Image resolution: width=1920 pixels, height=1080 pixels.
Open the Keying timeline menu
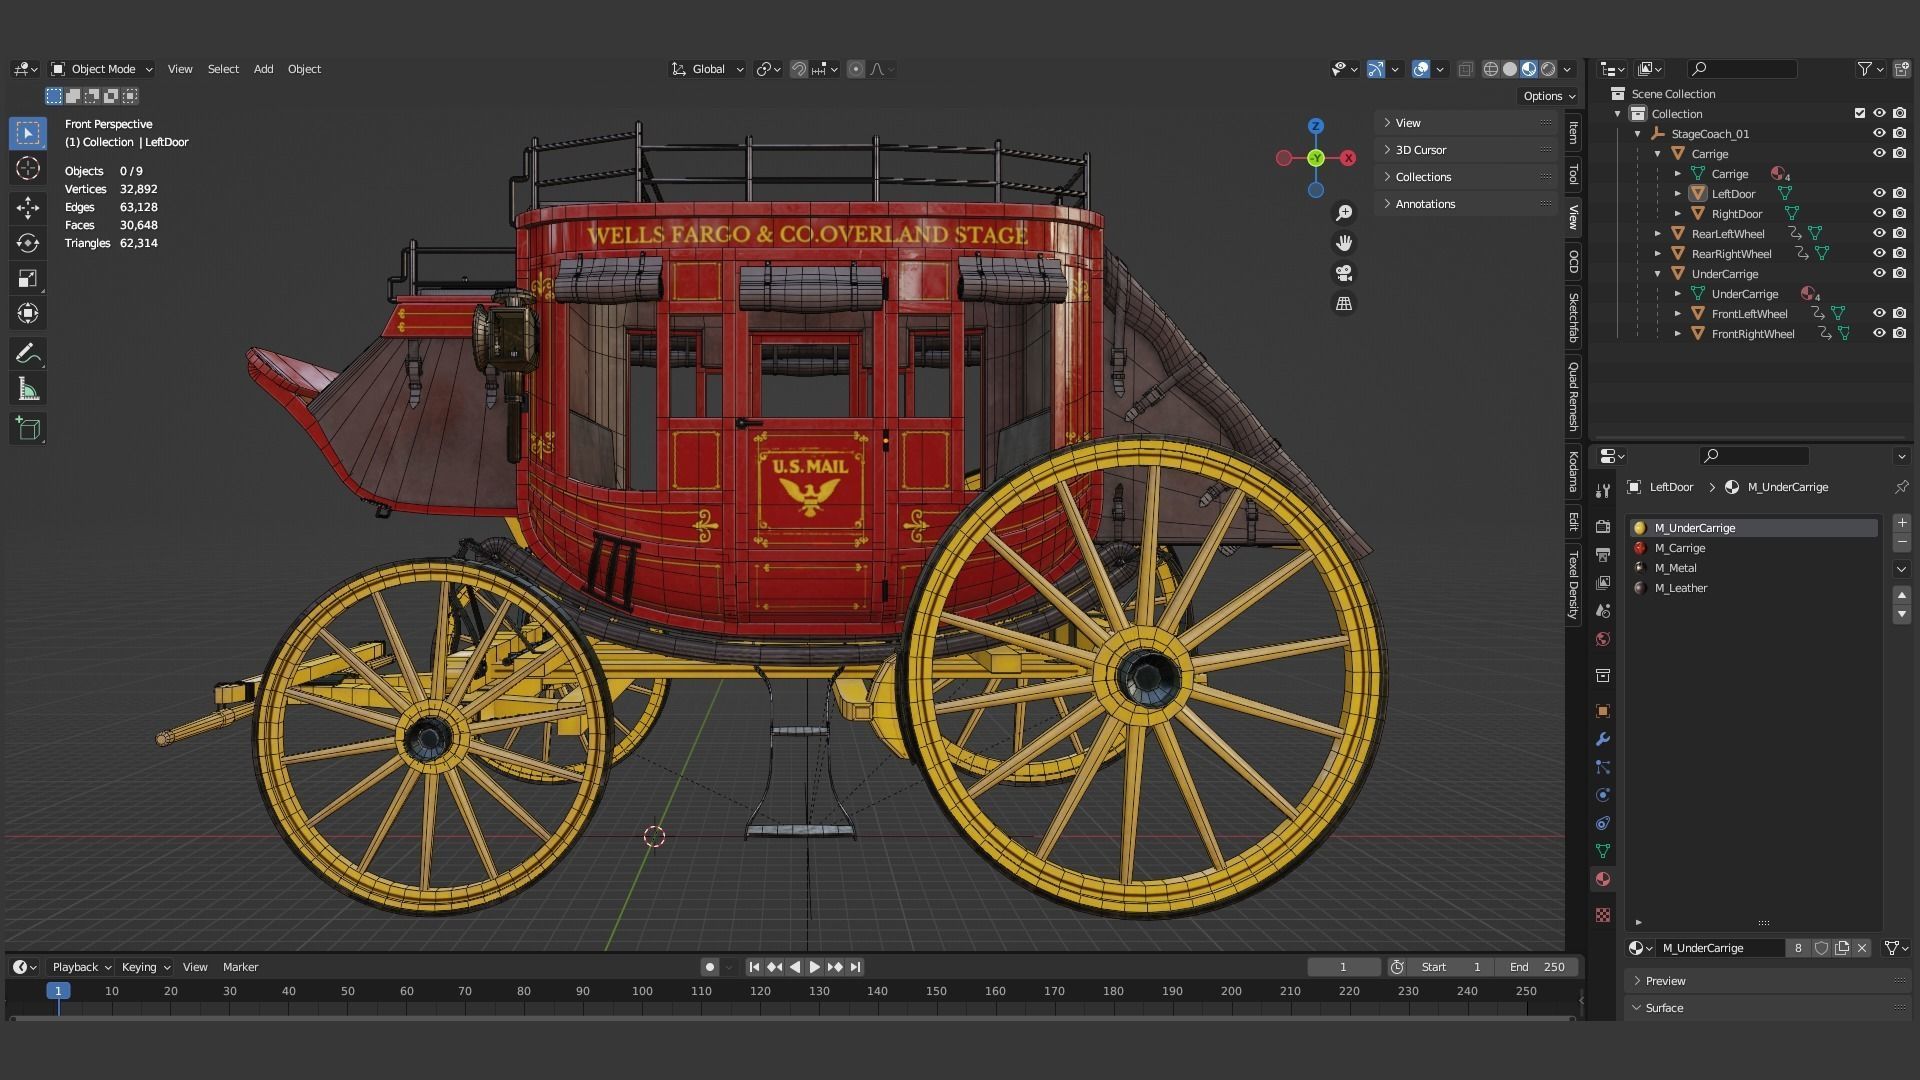(x=145, y=967)
